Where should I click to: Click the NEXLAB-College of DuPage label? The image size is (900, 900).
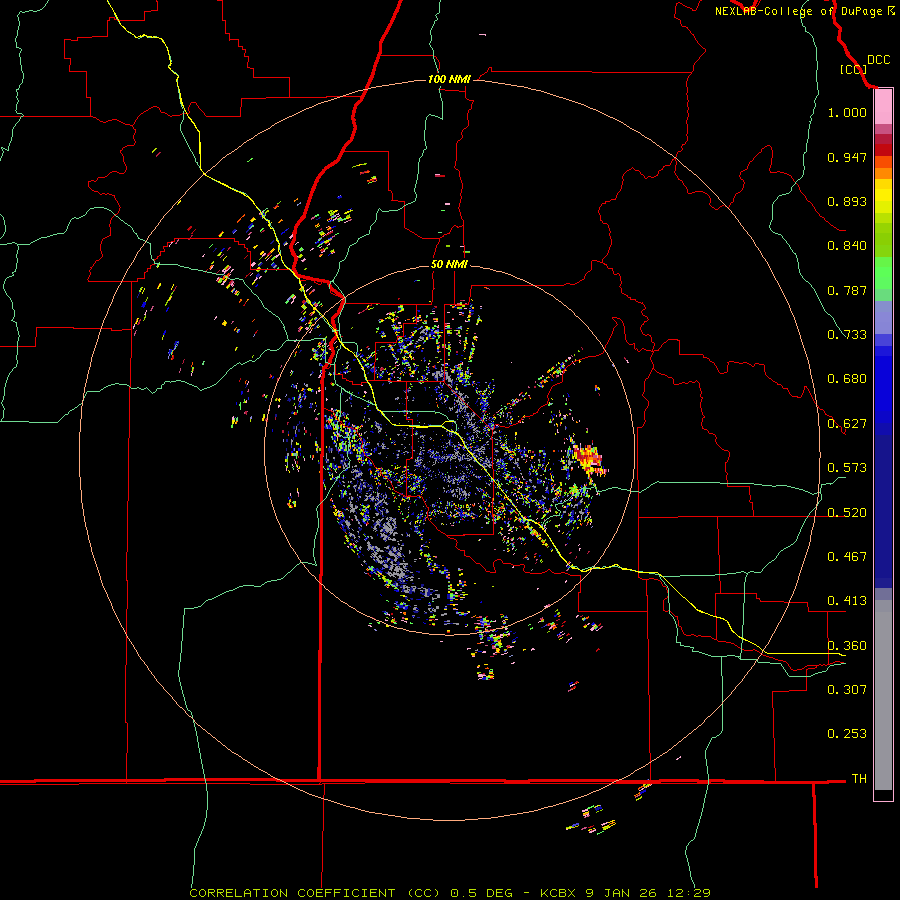pyautogui.click(x=804, y=11)
